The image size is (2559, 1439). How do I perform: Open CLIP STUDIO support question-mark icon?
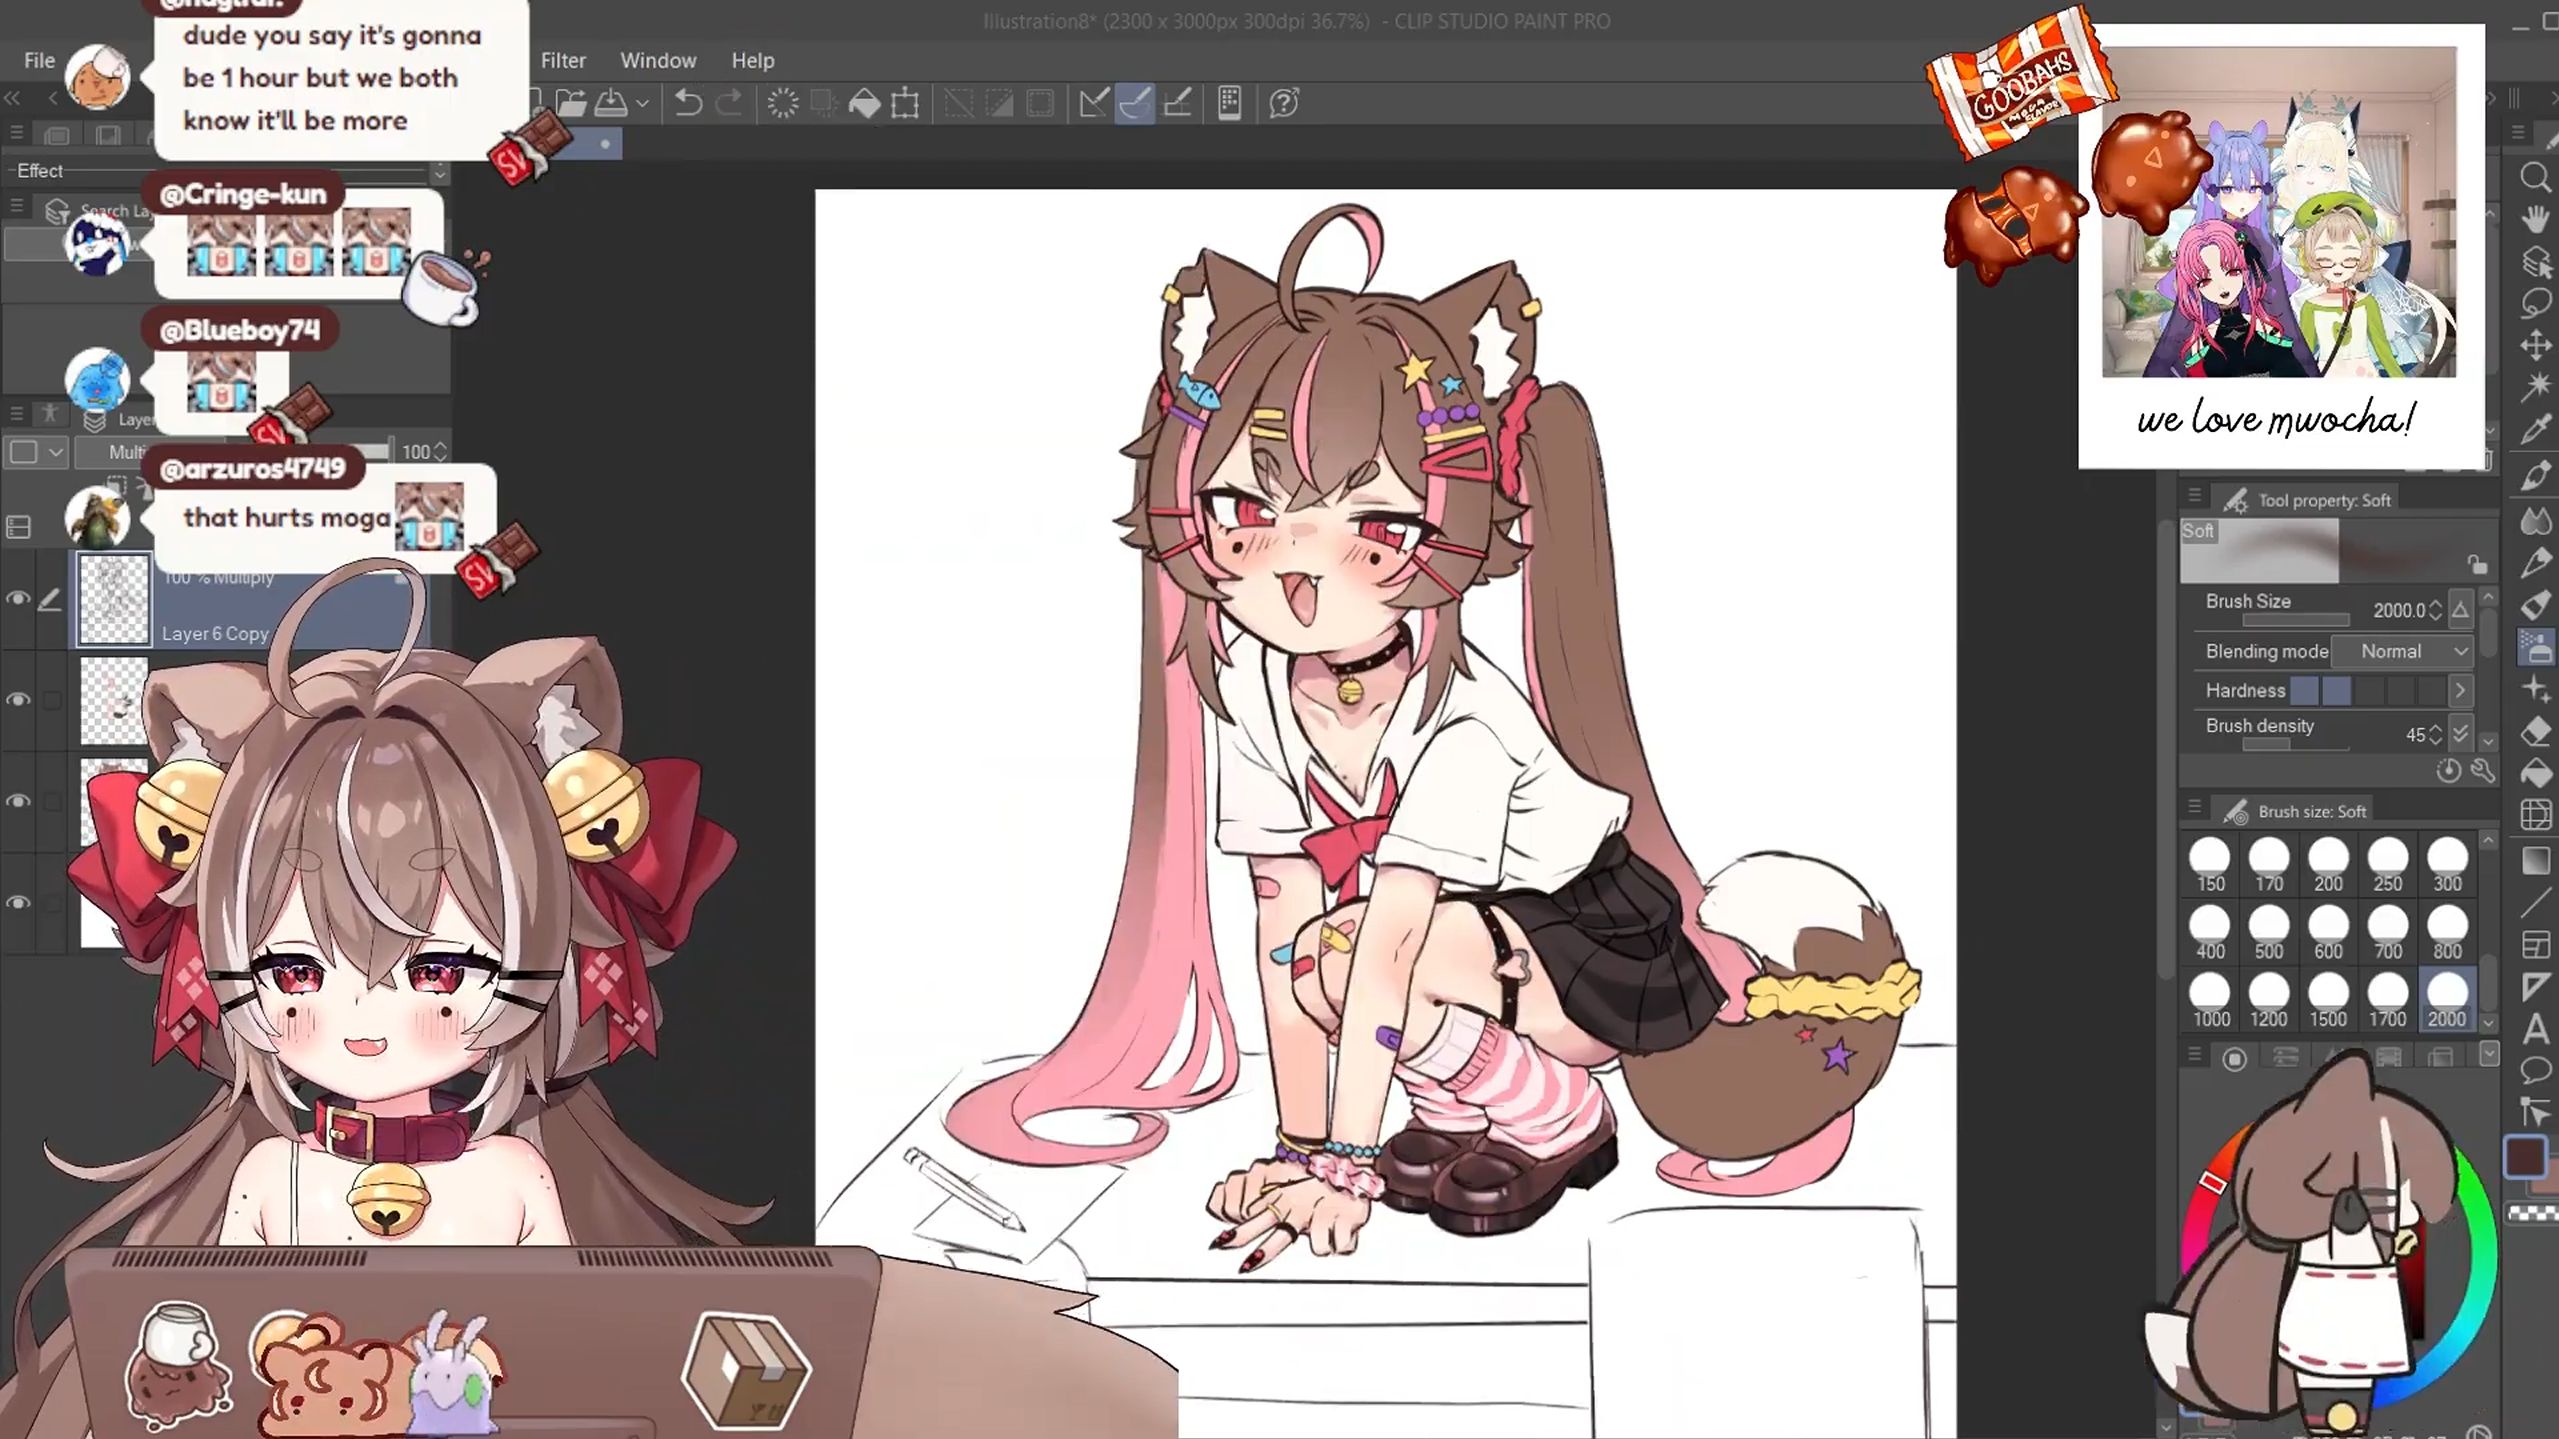[x=1284, y=103]
